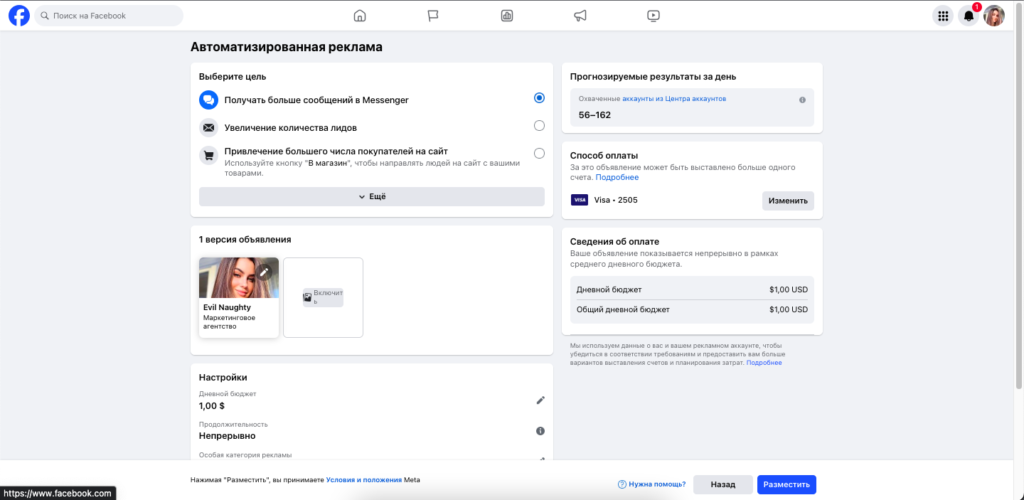The image size is (1024, 500).
Task: Select the lead generation goal radio
Action: coord(539,125)
